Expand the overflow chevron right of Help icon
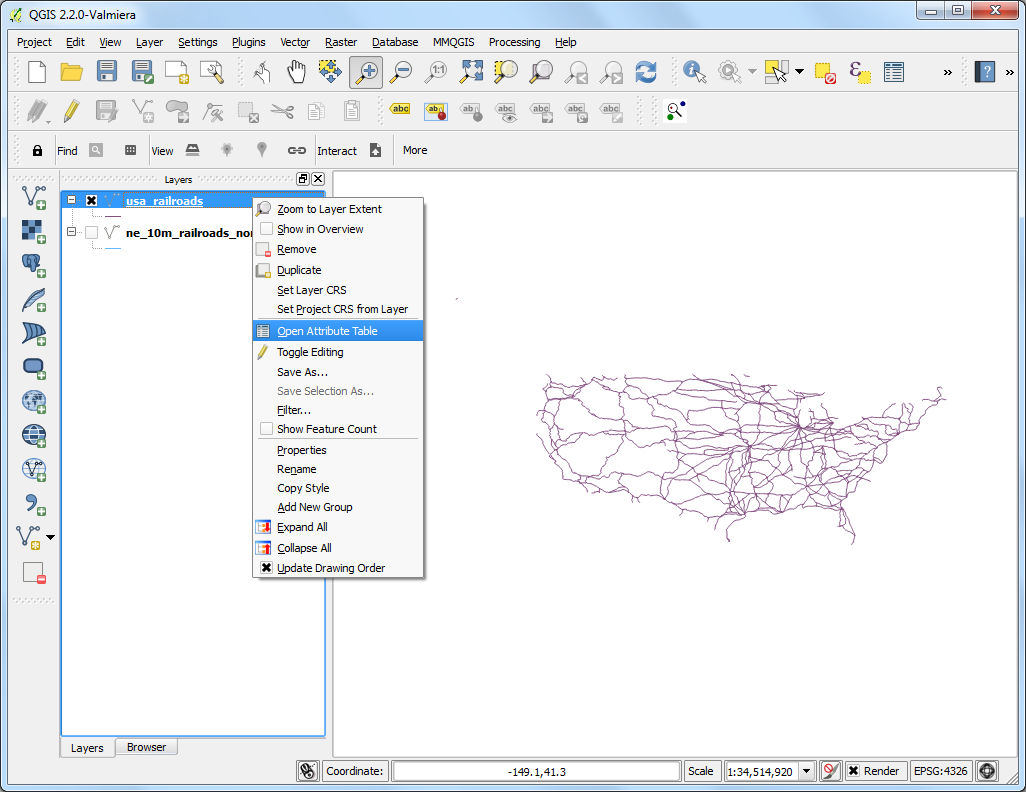 [1010, 73]
